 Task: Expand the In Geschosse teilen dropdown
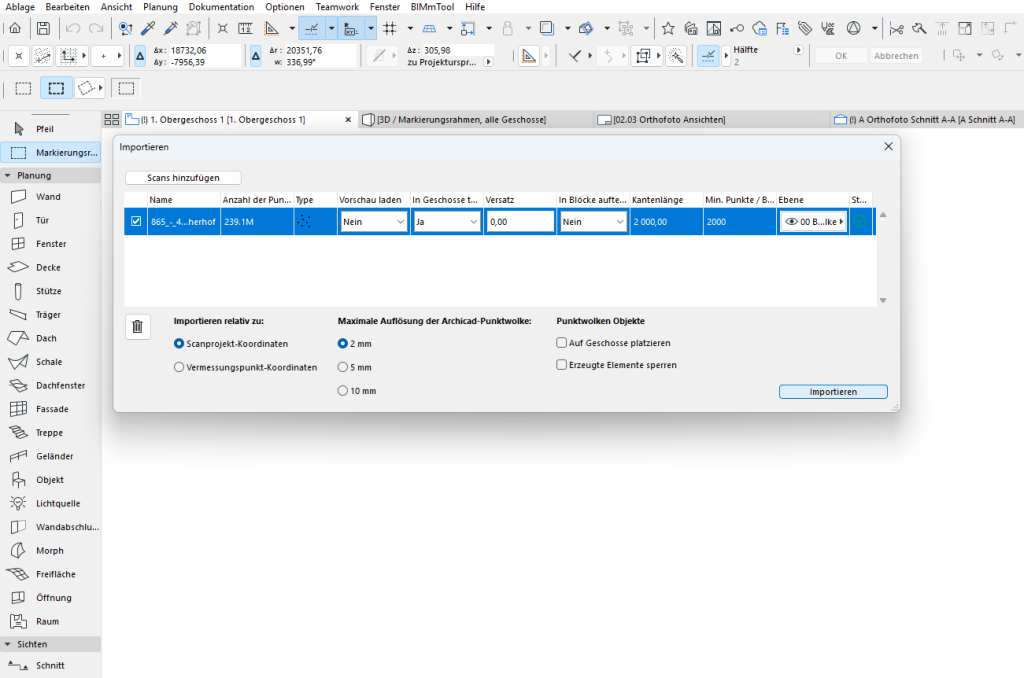(446, 222)
